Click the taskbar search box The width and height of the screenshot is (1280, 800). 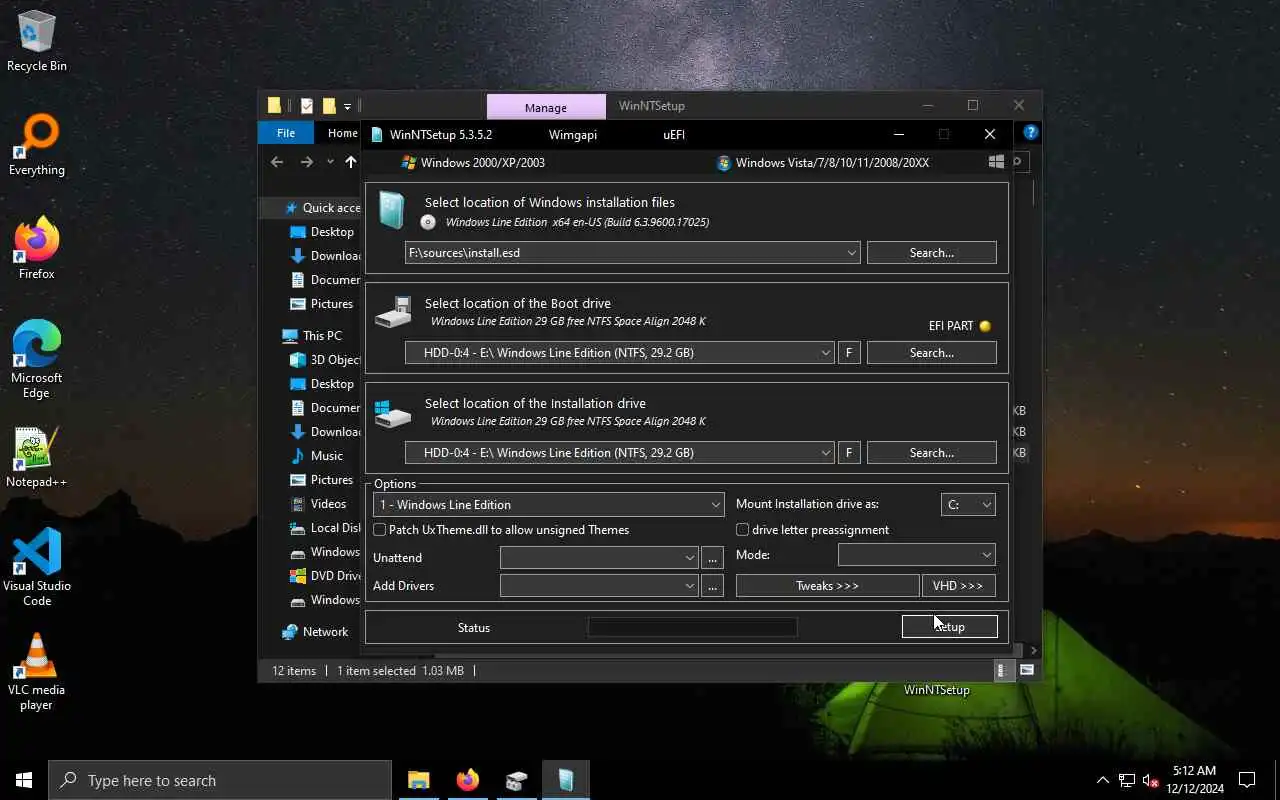point(220,780)
